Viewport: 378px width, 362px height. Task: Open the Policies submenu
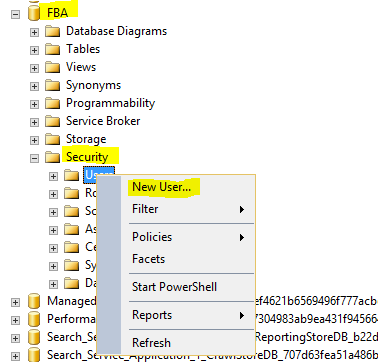pos(188,237)
